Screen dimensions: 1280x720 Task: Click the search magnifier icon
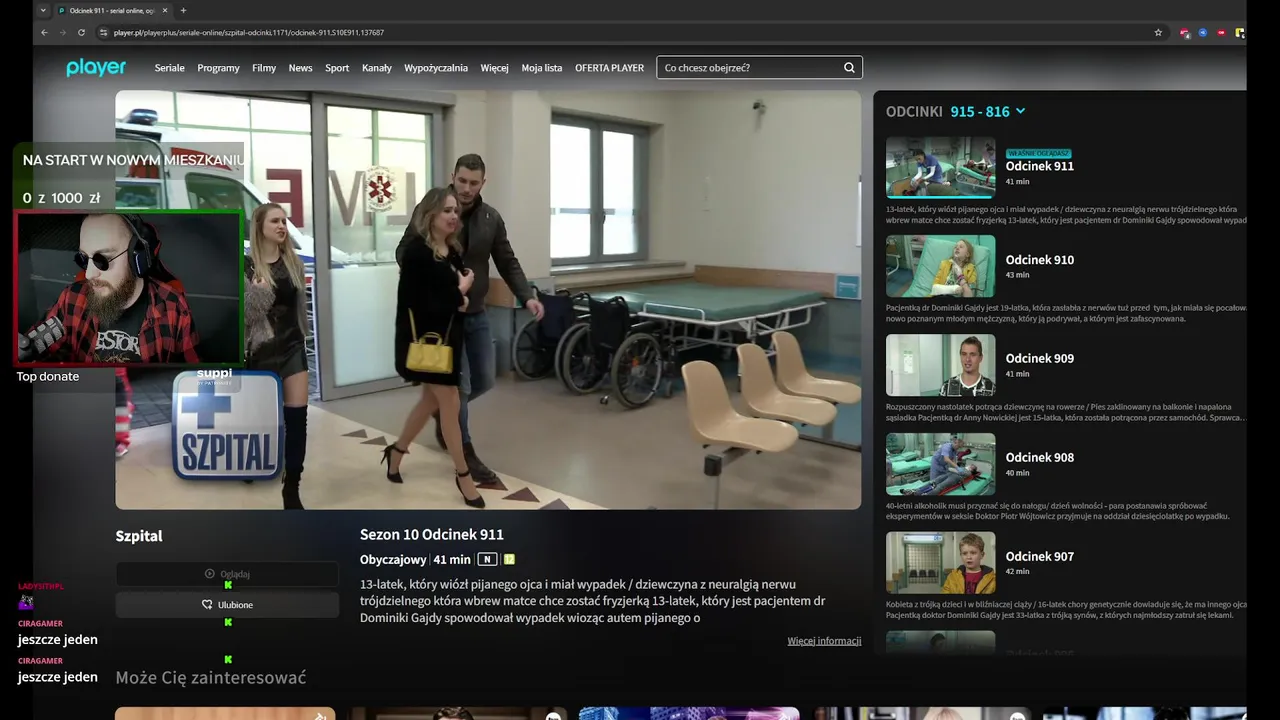point(849,68)
